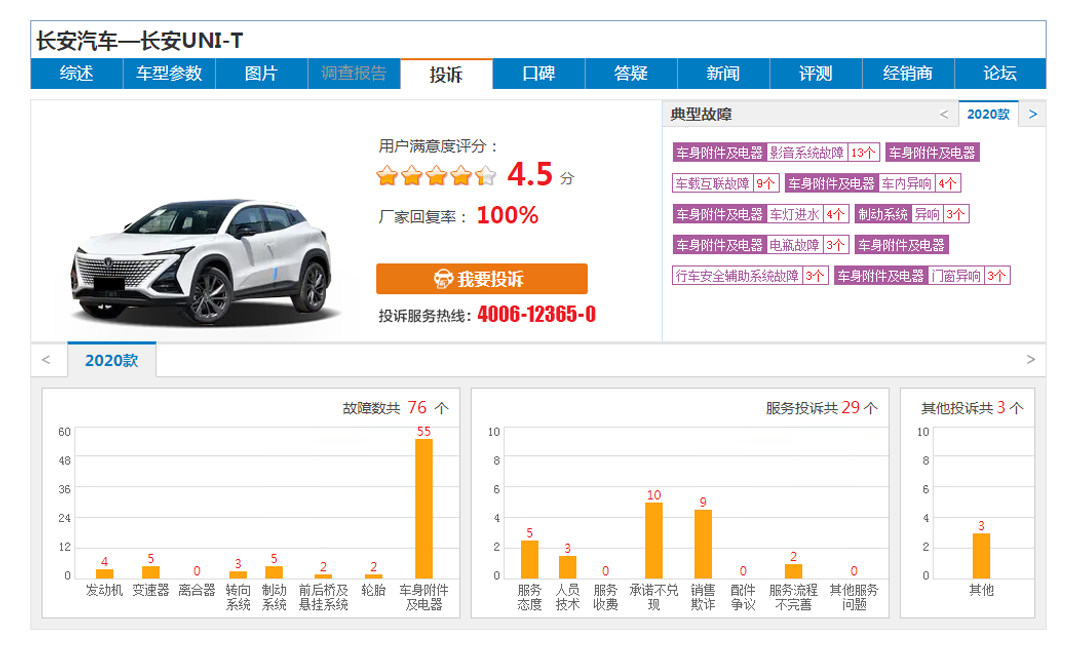This screenshot has height=650, width=1080.
Task: Select the 2020款 tab above the charts
Action: click(111, 360)
